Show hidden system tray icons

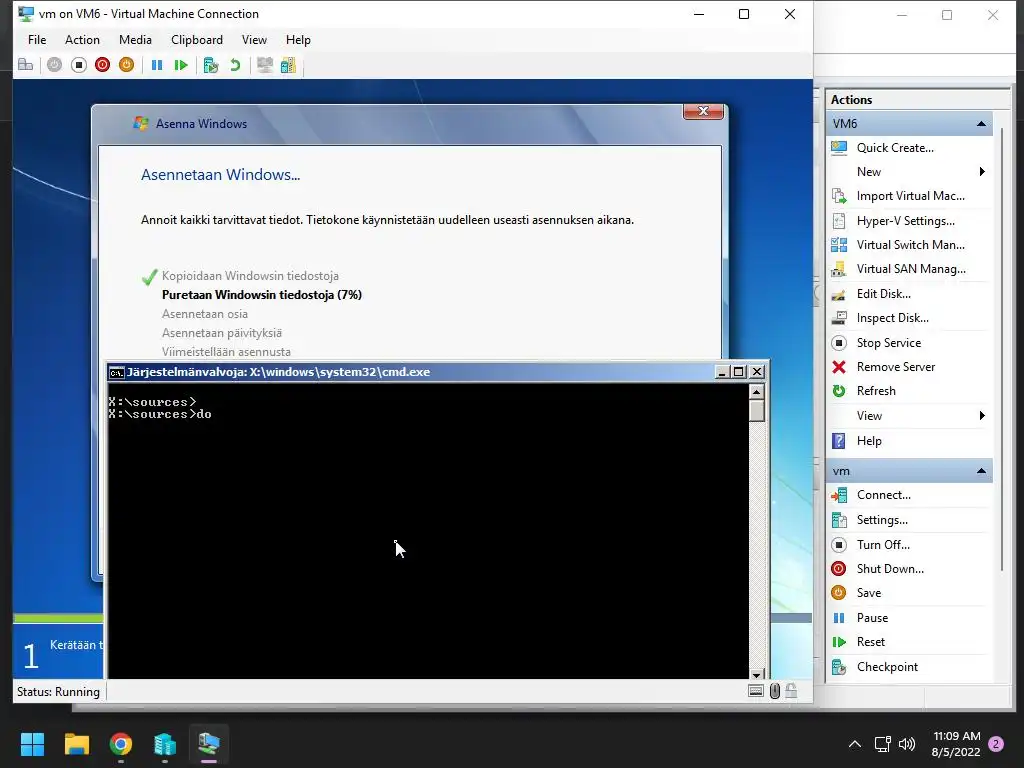854,744
